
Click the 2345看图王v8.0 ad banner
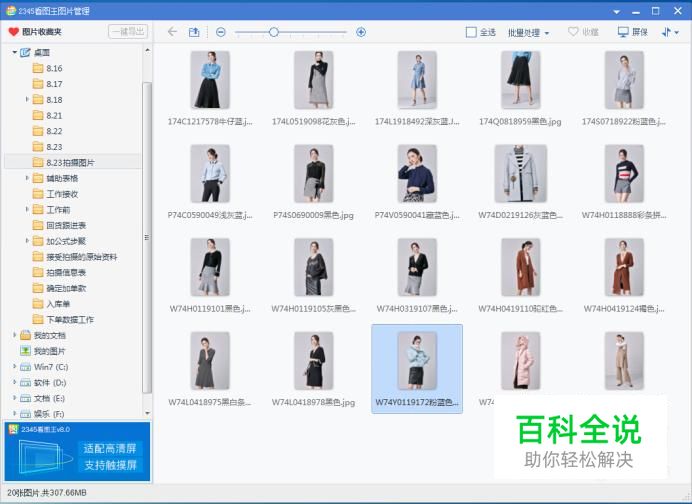(x=77, y=451)
